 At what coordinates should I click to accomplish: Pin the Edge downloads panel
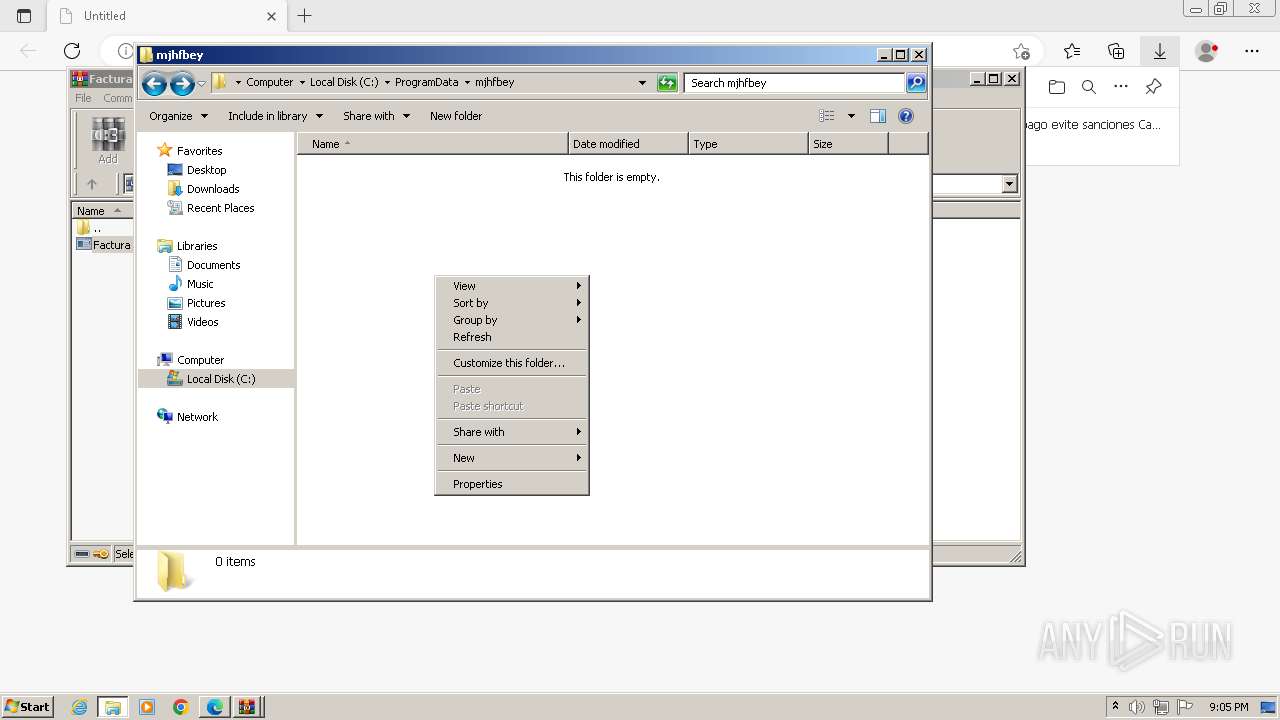pos(1153,87)
